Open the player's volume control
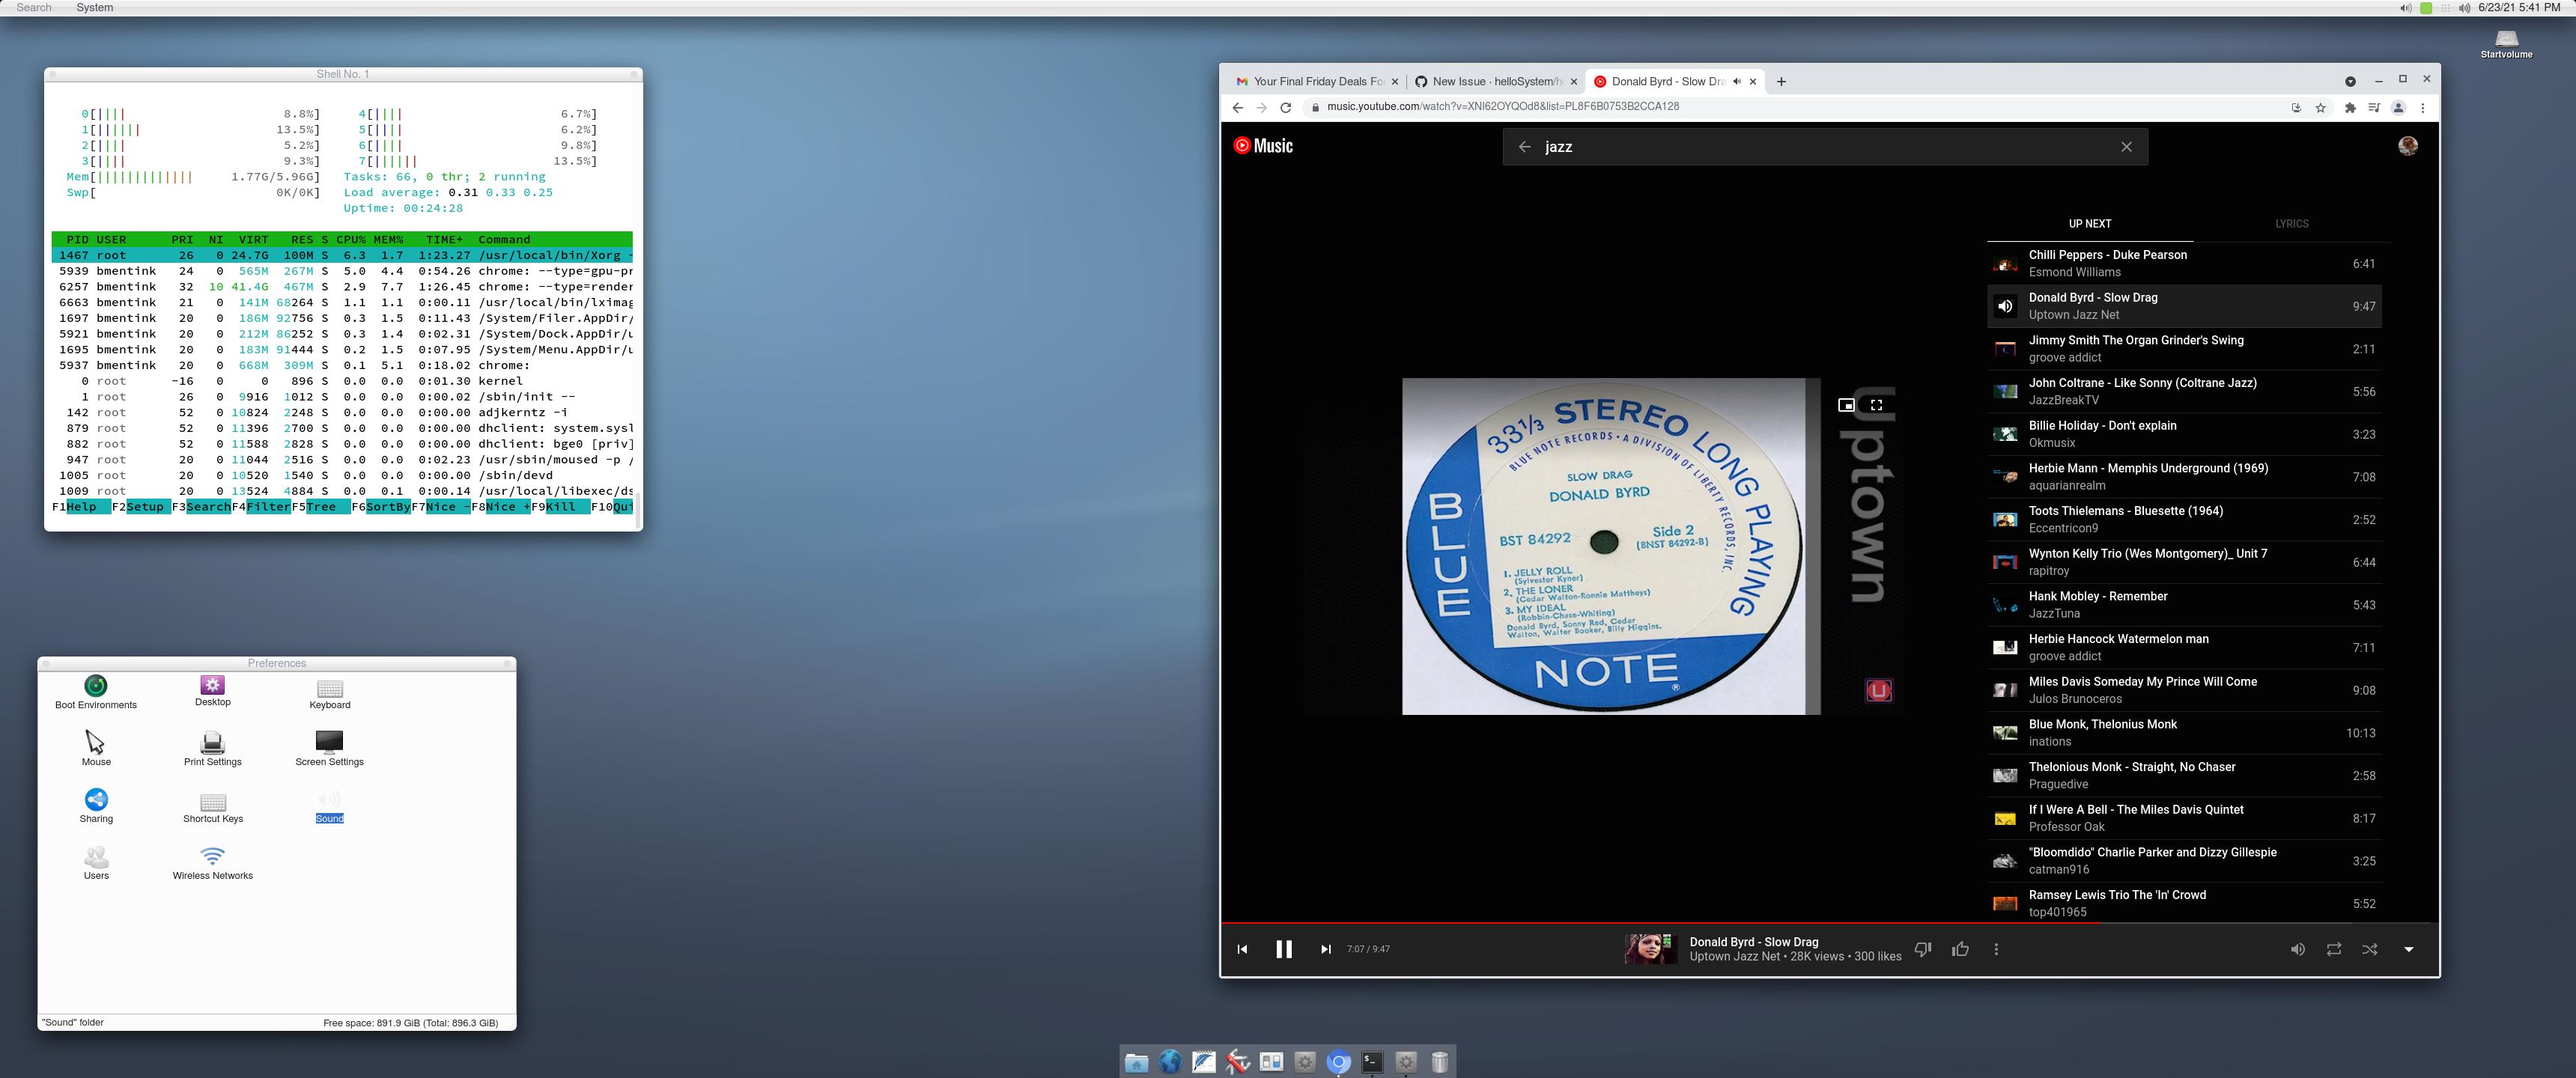This screenshot has height=1078, width=2576. 2297,949
